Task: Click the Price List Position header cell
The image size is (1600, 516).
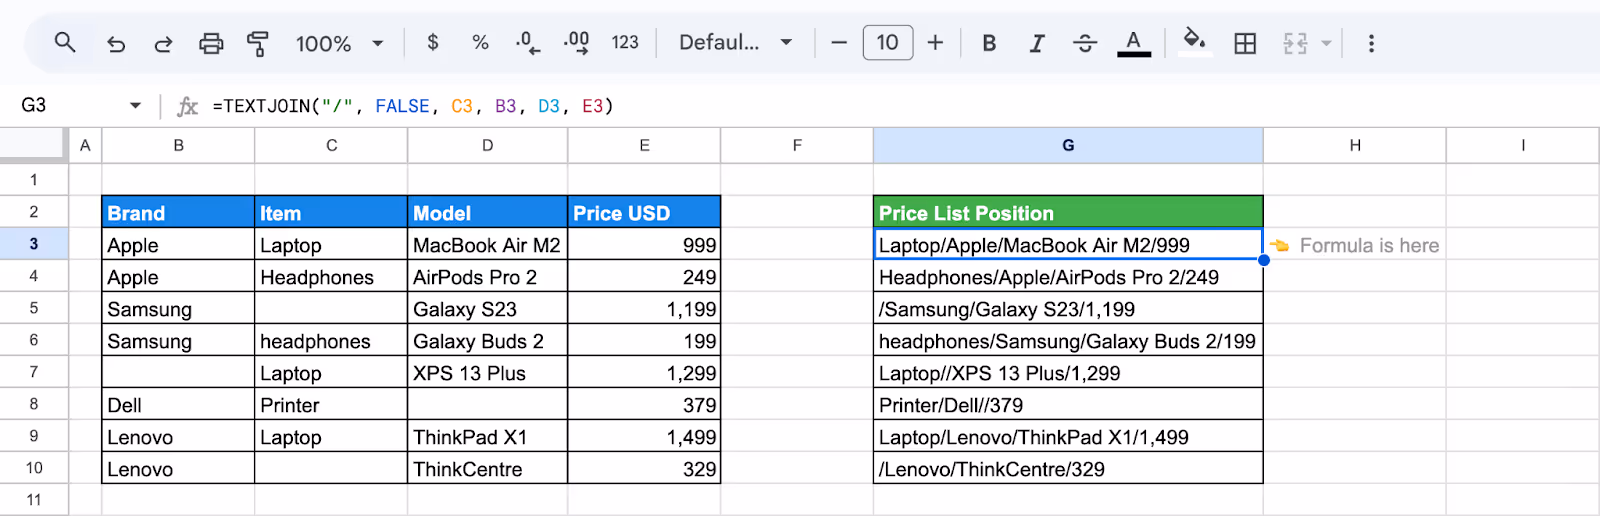Action: [x=1068, y=212]
